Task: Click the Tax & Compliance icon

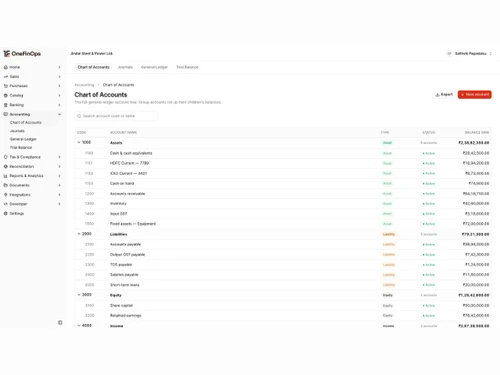Action: (6, 157)
